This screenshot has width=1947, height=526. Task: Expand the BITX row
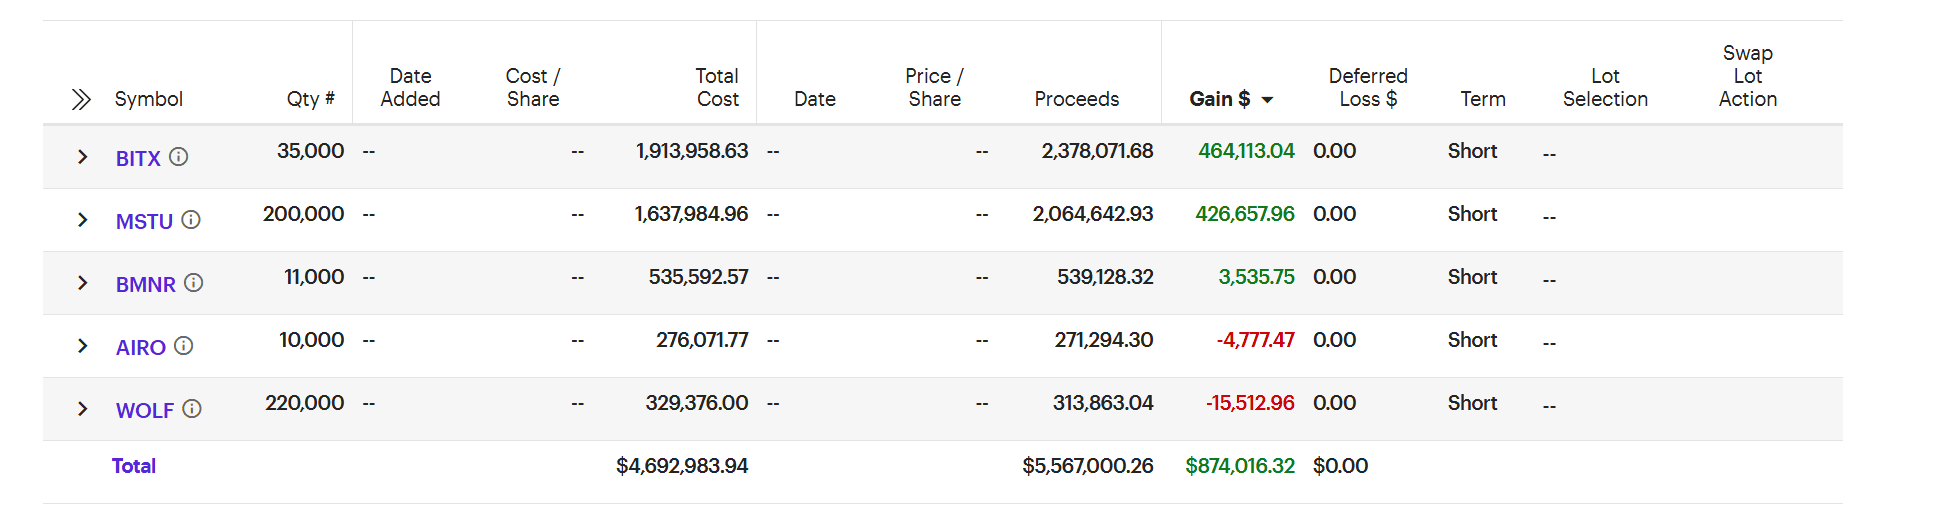tap(83, 157)
